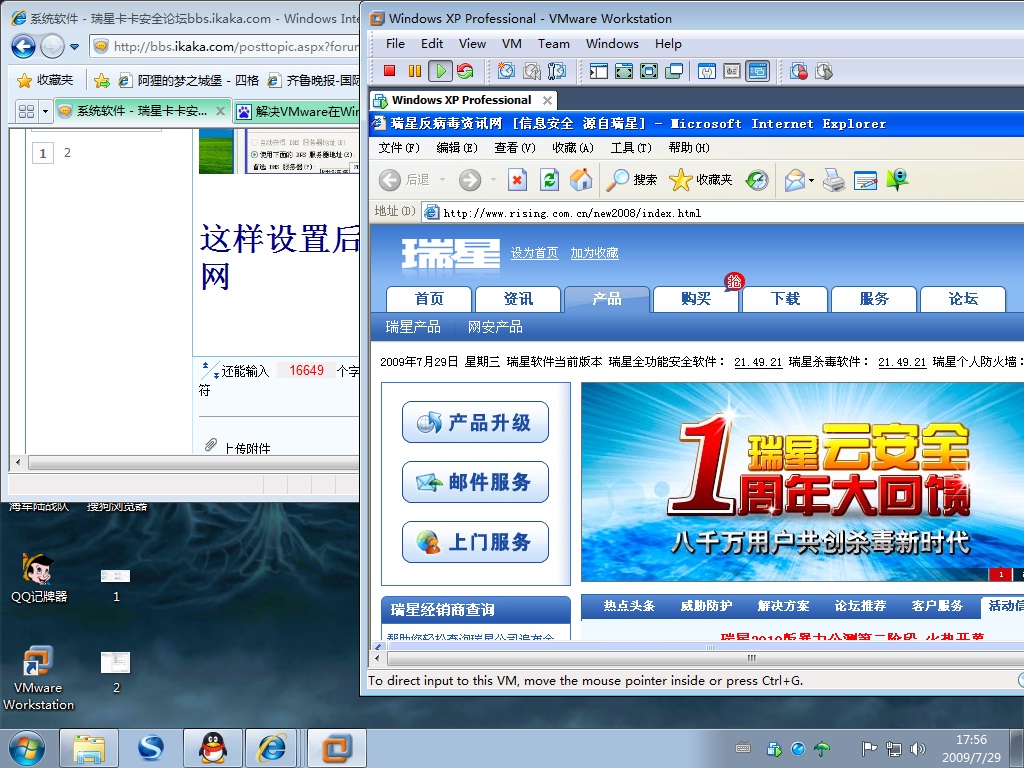Open the VMware Workstation desktop shortcut
The height and width of the screenshot is (768, 1024).
pyautogui.click(x=38, y=678)
